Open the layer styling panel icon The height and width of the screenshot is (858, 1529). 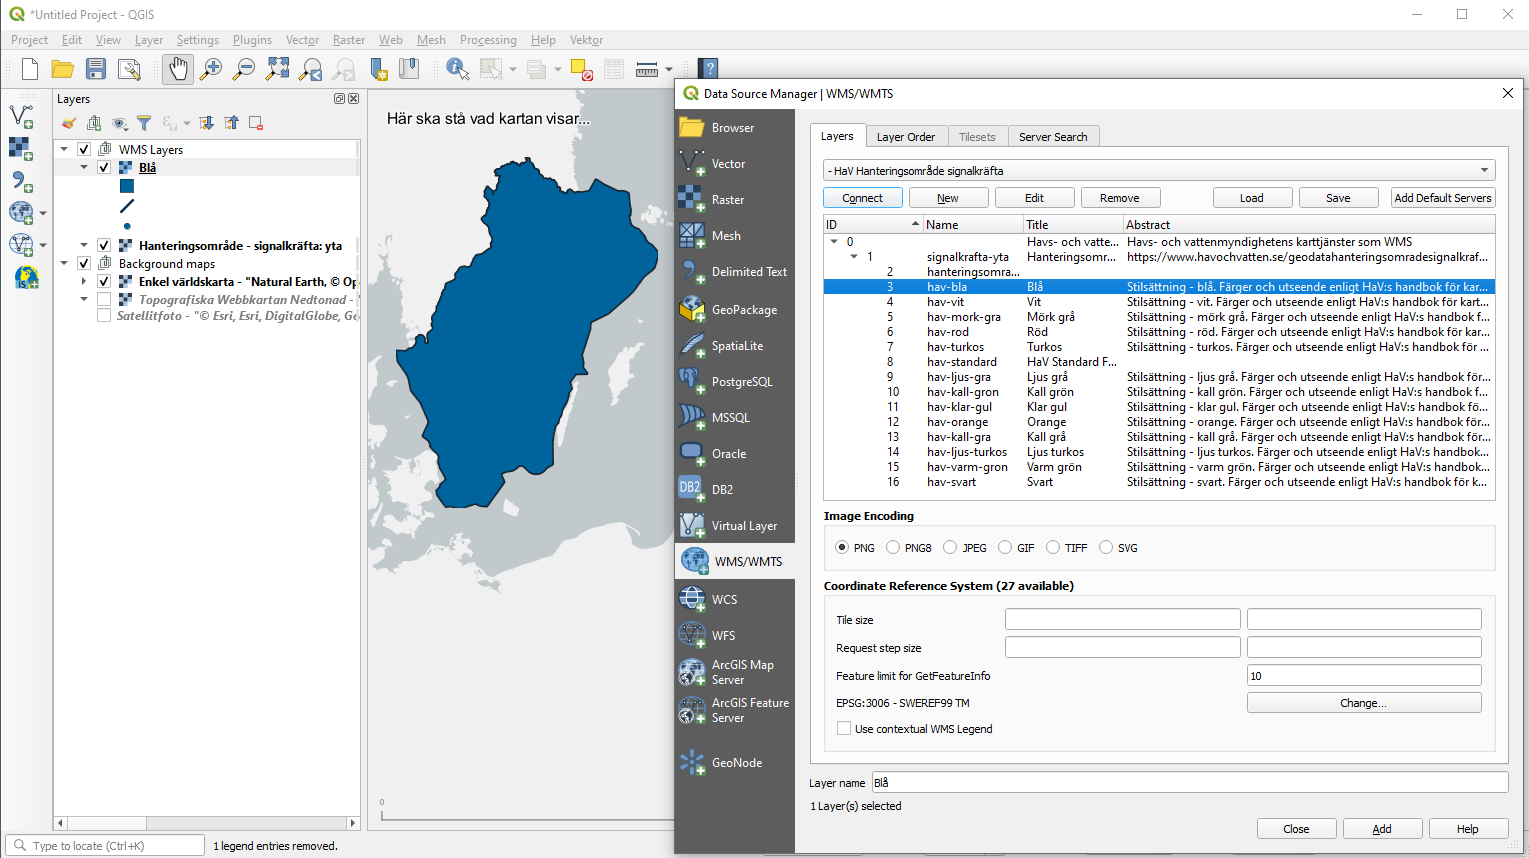[x=68, y=122]
